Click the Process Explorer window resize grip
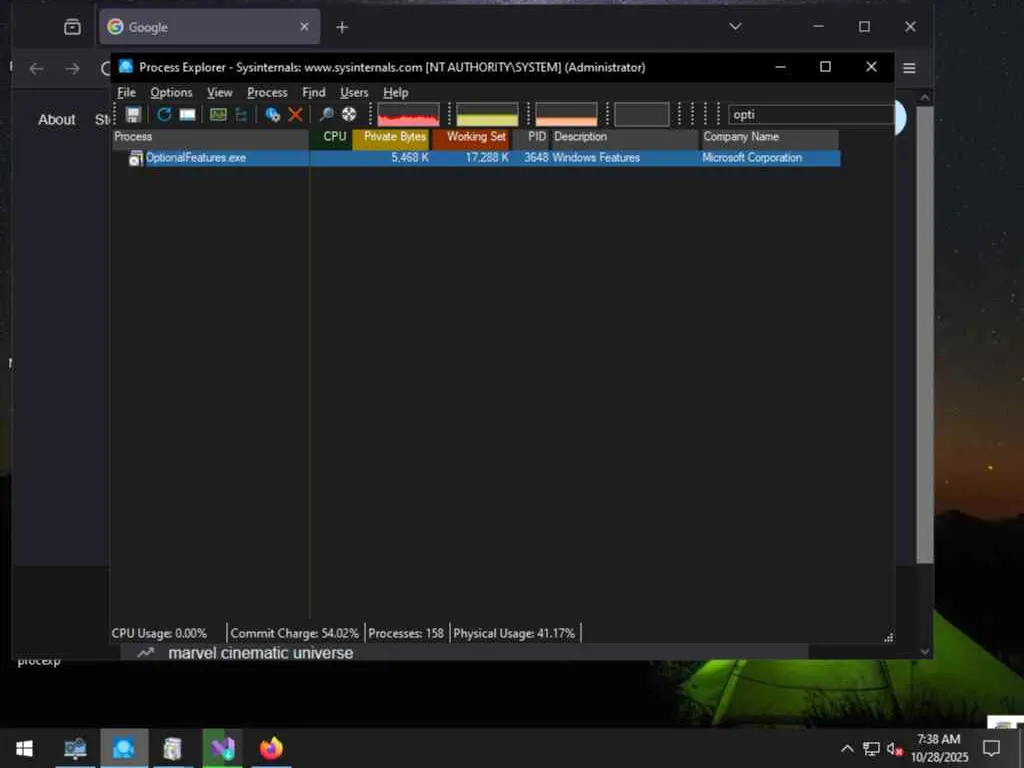This screenshot has width=1024, height=768. (888, 637)
